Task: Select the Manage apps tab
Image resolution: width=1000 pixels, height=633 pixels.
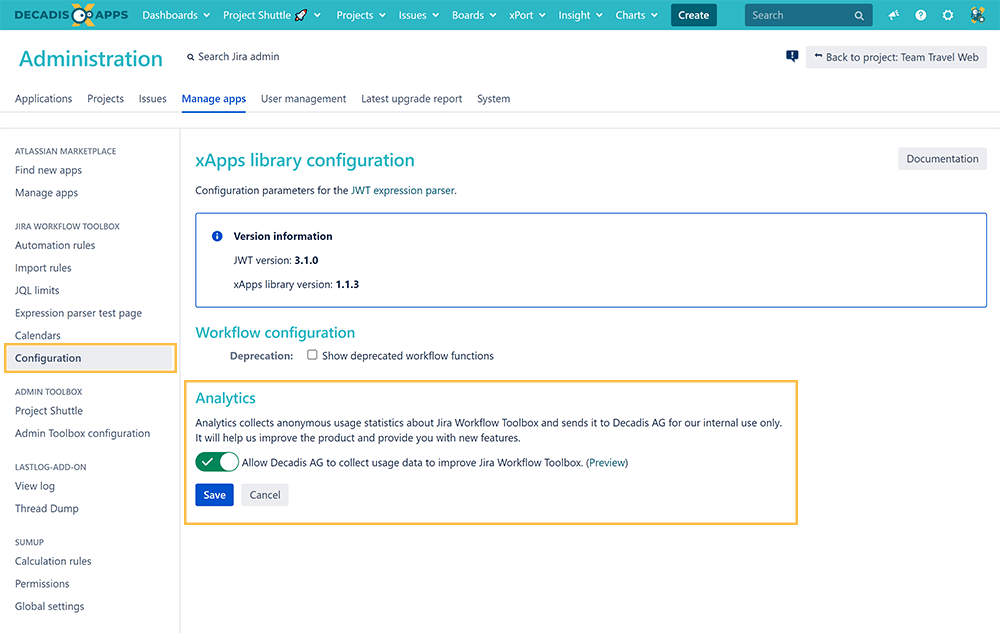Action: tap(214, 99)
